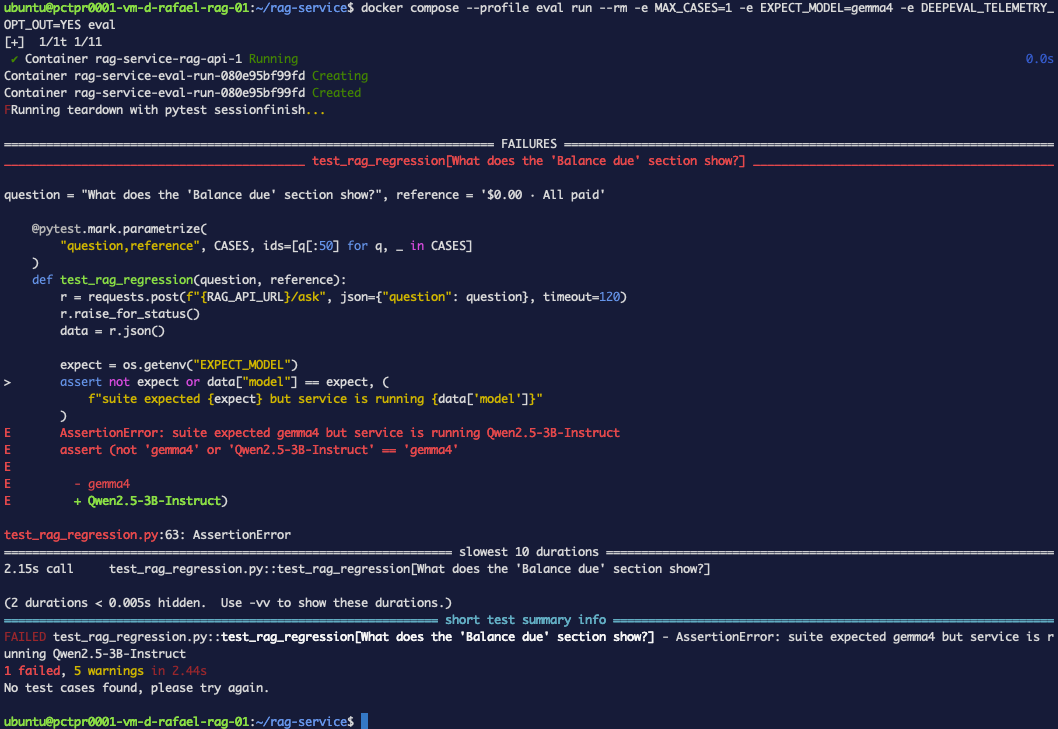Image resolution: width=1058 pixels, height=729 pixels.
Task: Click the '[+] 1/1t 1/11' progress line
Action: [53, 42]
